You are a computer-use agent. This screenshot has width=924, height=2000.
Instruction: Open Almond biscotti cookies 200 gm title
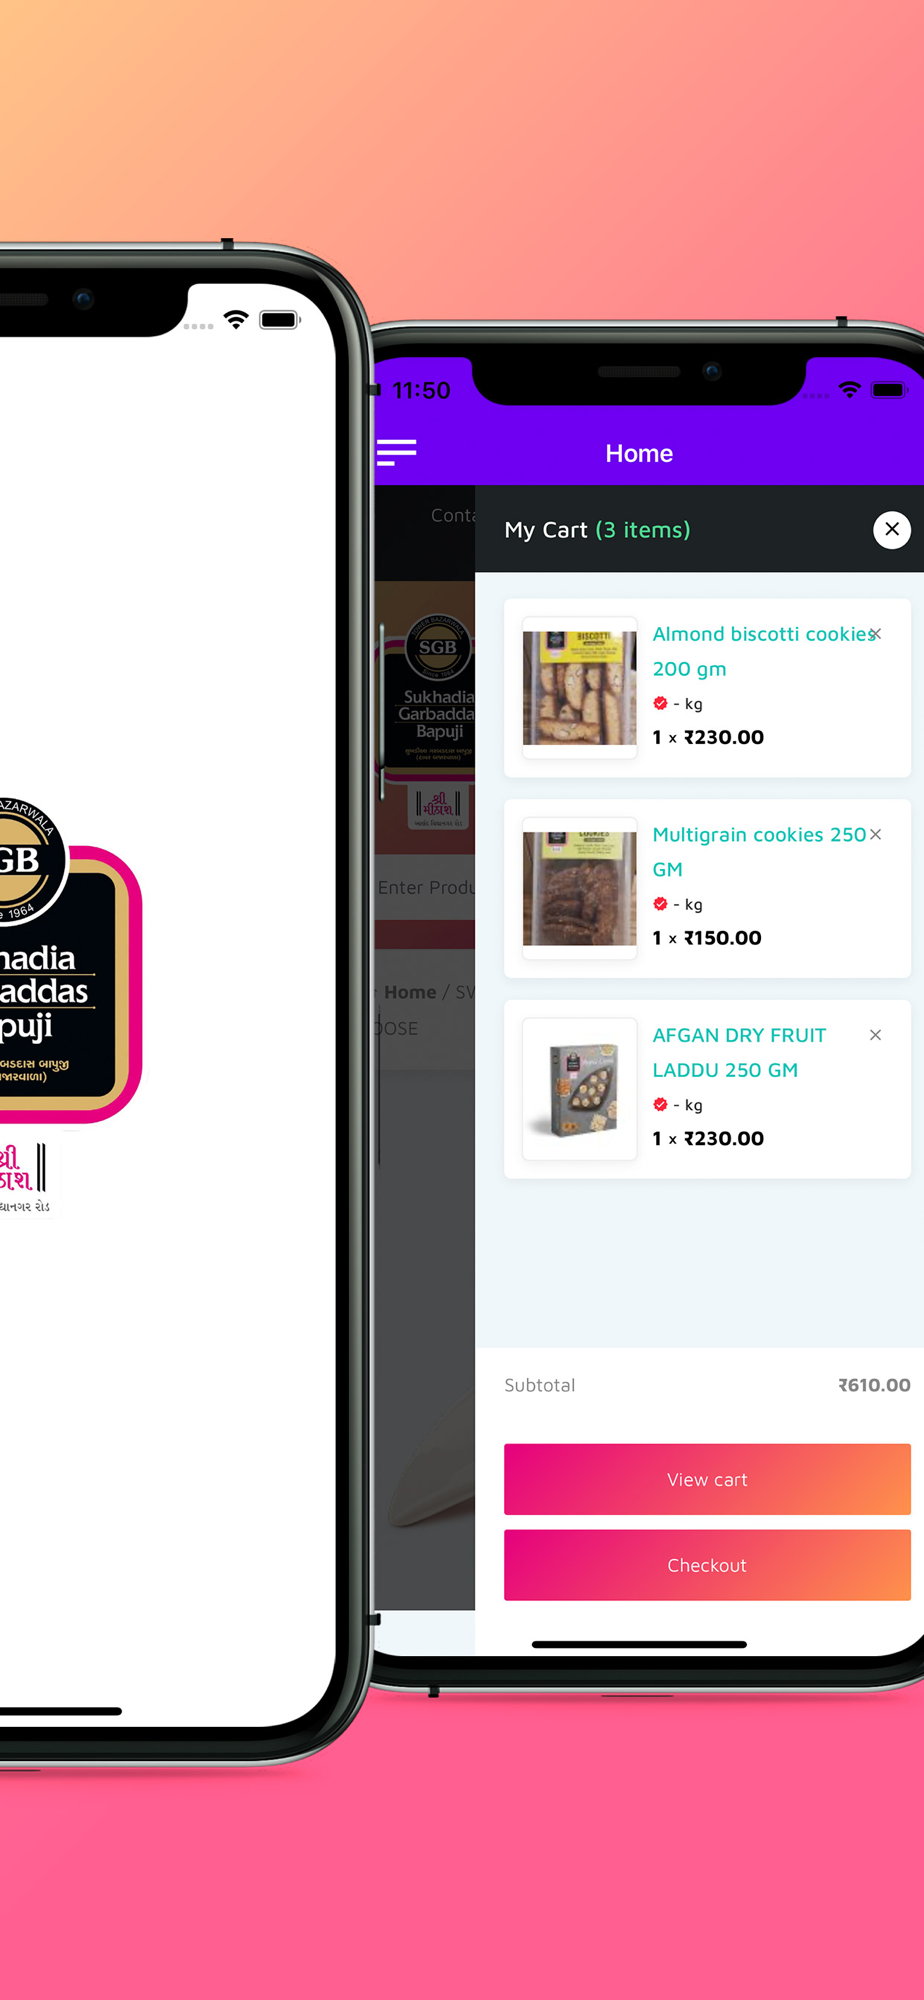[x=765, y=651]
